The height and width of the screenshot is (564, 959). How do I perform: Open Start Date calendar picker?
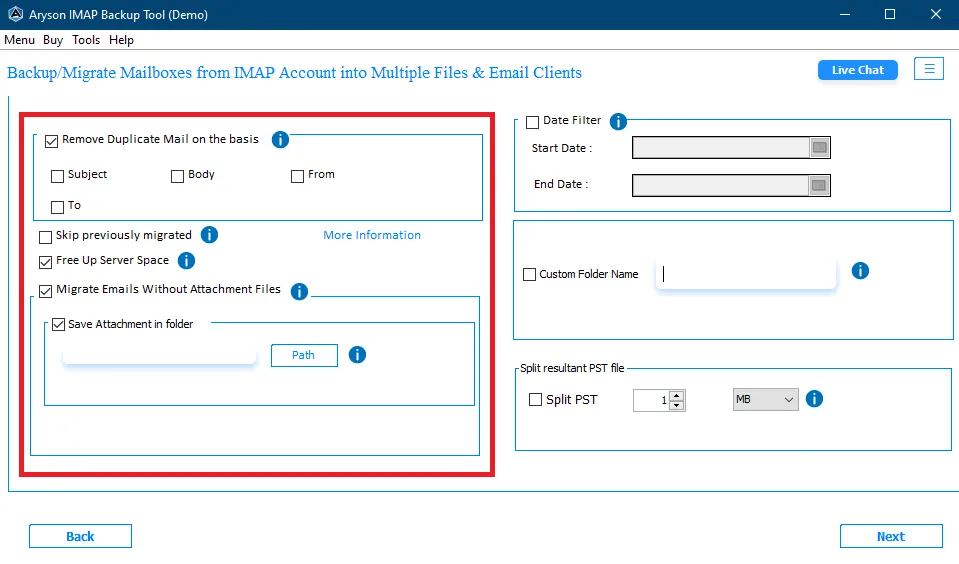(x=820, y=147)
